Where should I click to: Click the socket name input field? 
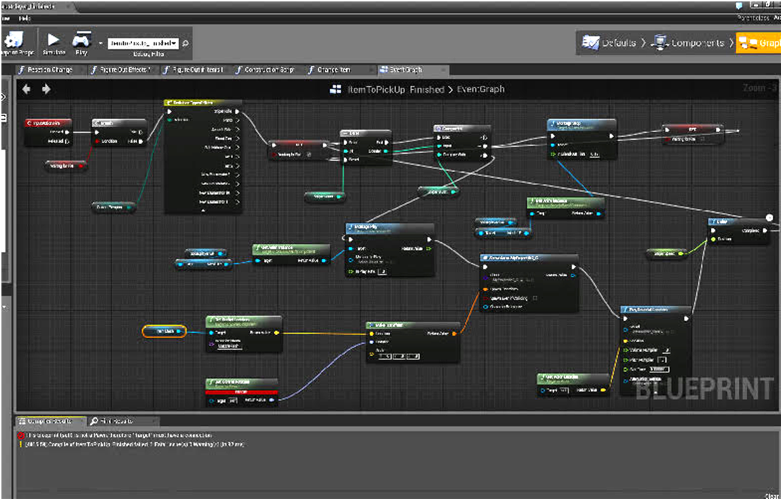[x=229, y=346]
